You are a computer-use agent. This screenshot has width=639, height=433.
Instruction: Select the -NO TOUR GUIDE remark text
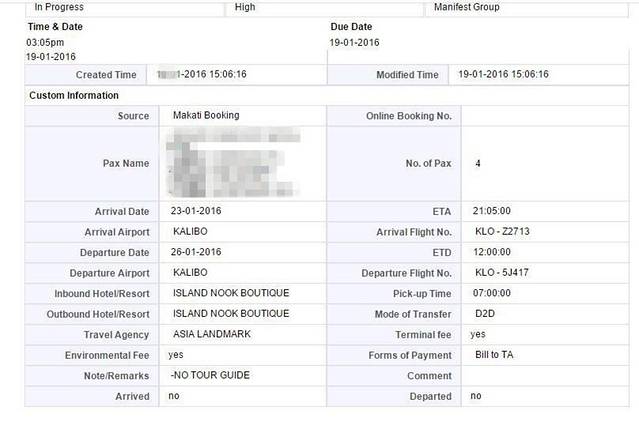pyautogui.click(x=209, y=375)
